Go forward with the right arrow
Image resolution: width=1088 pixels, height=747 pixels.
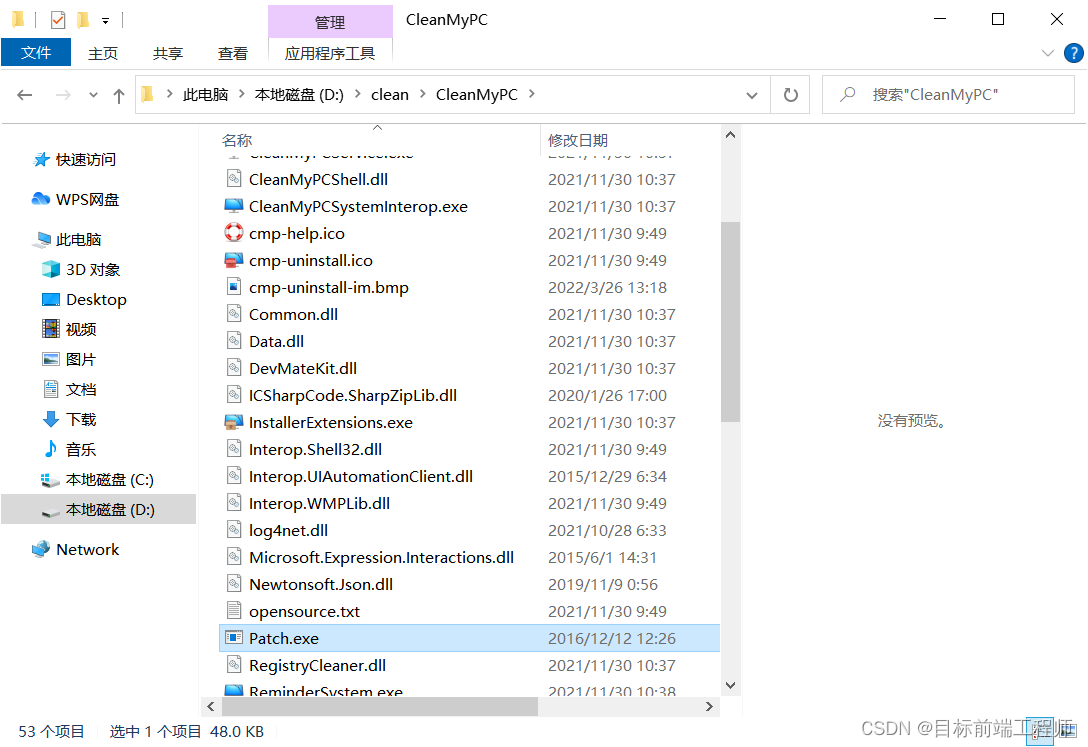[63, 95]
